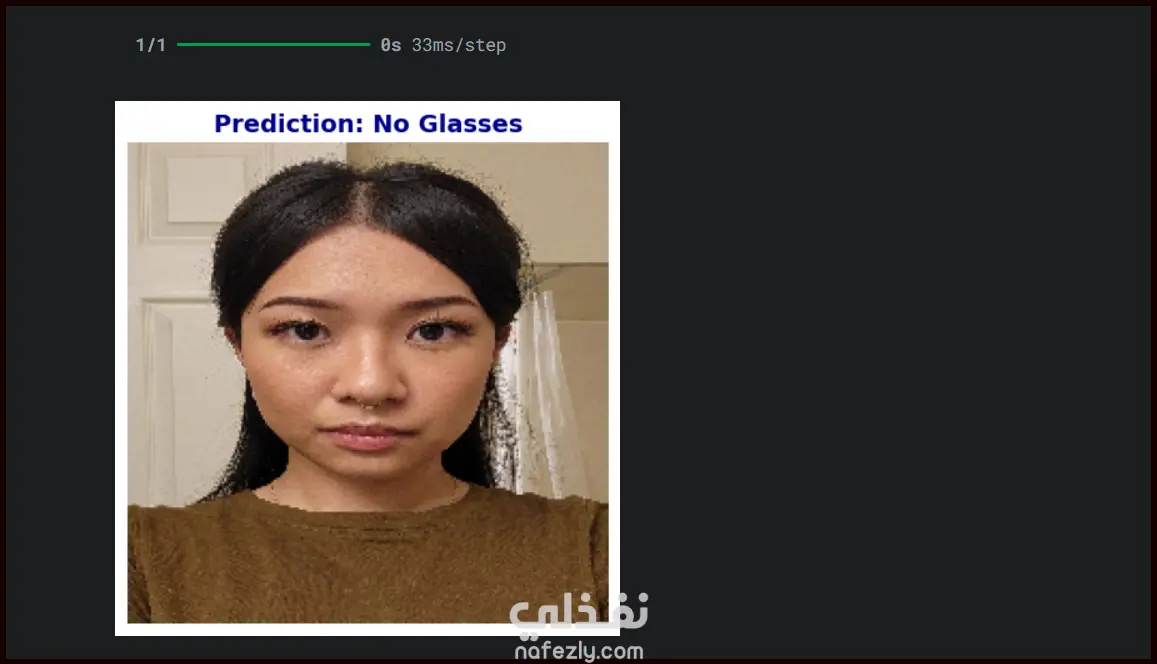
Task: Click the 33ms/step timing text
Action: [x=458, y=45]
